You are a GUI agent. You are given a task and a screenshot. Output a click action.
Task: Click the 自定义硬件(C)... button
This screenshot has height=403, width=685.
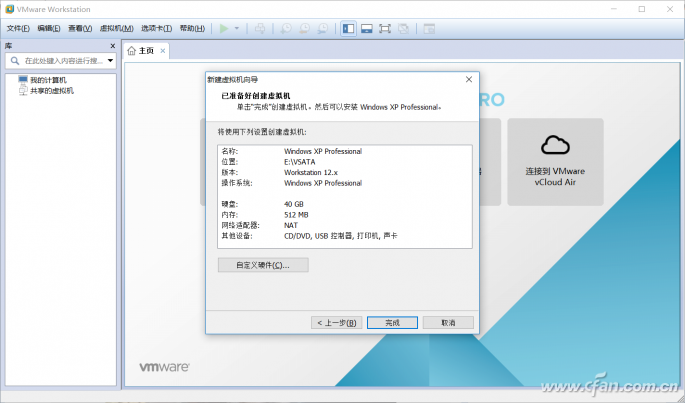[263, 265]
